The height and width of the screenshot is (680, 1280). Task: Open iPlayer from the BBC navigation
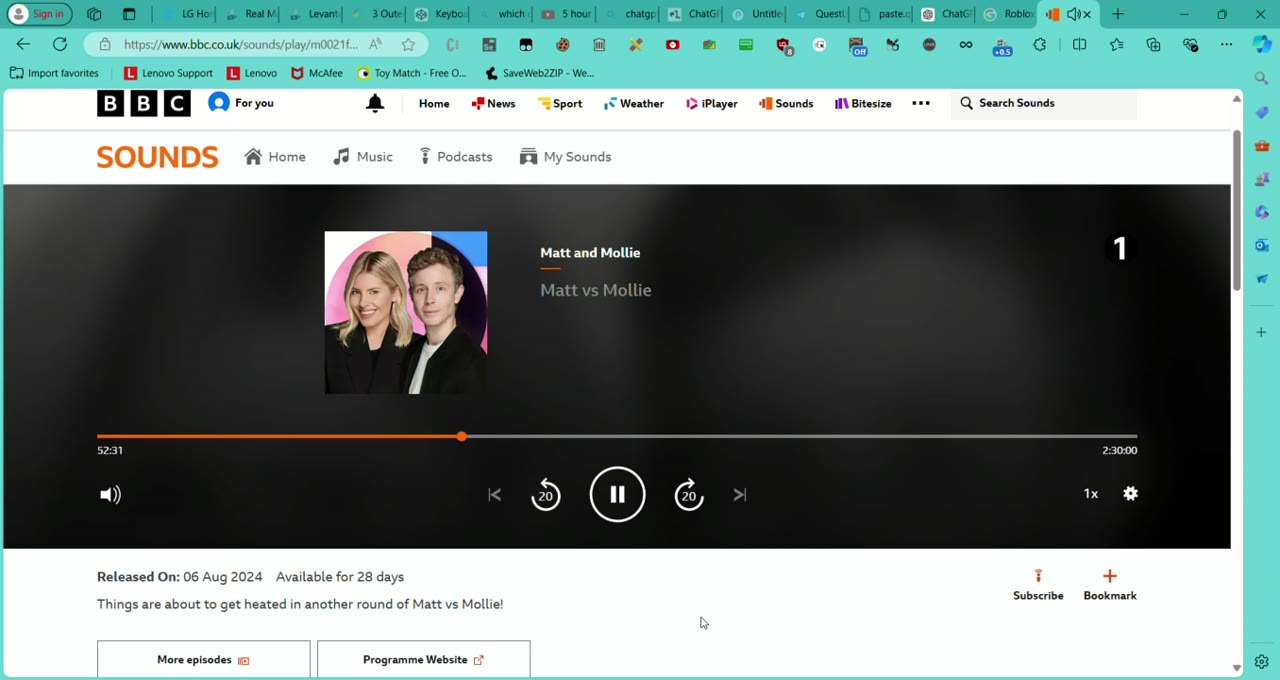(x=712, y=103)
